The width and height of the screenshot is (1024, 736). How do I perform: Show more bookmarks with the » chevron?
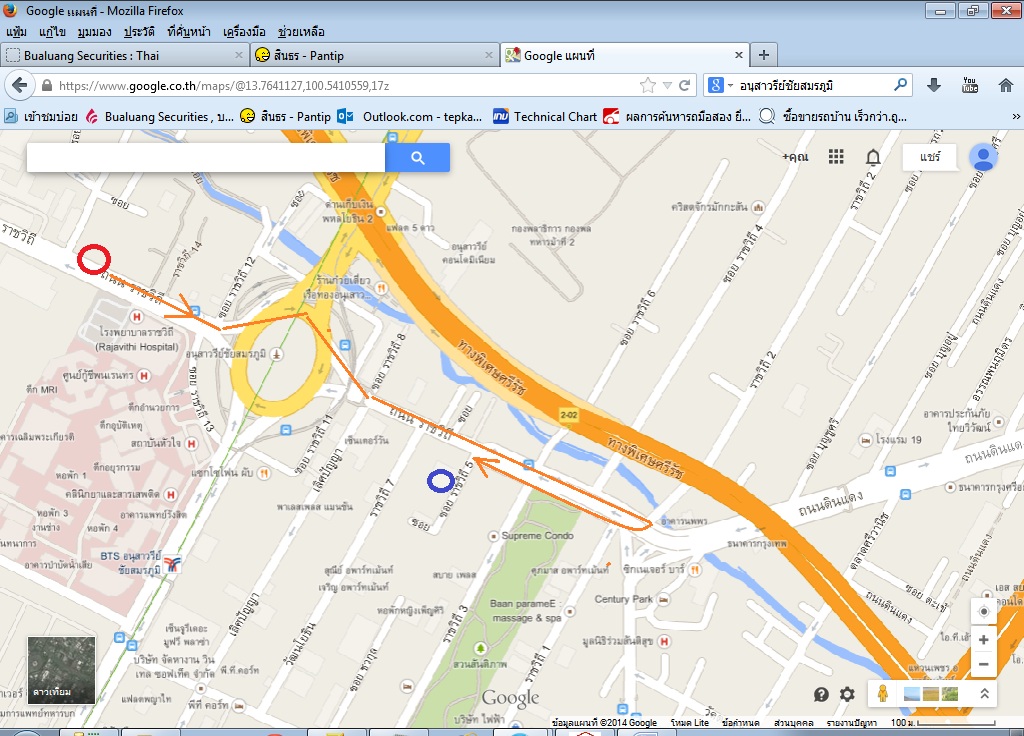tap(1016, 117)
